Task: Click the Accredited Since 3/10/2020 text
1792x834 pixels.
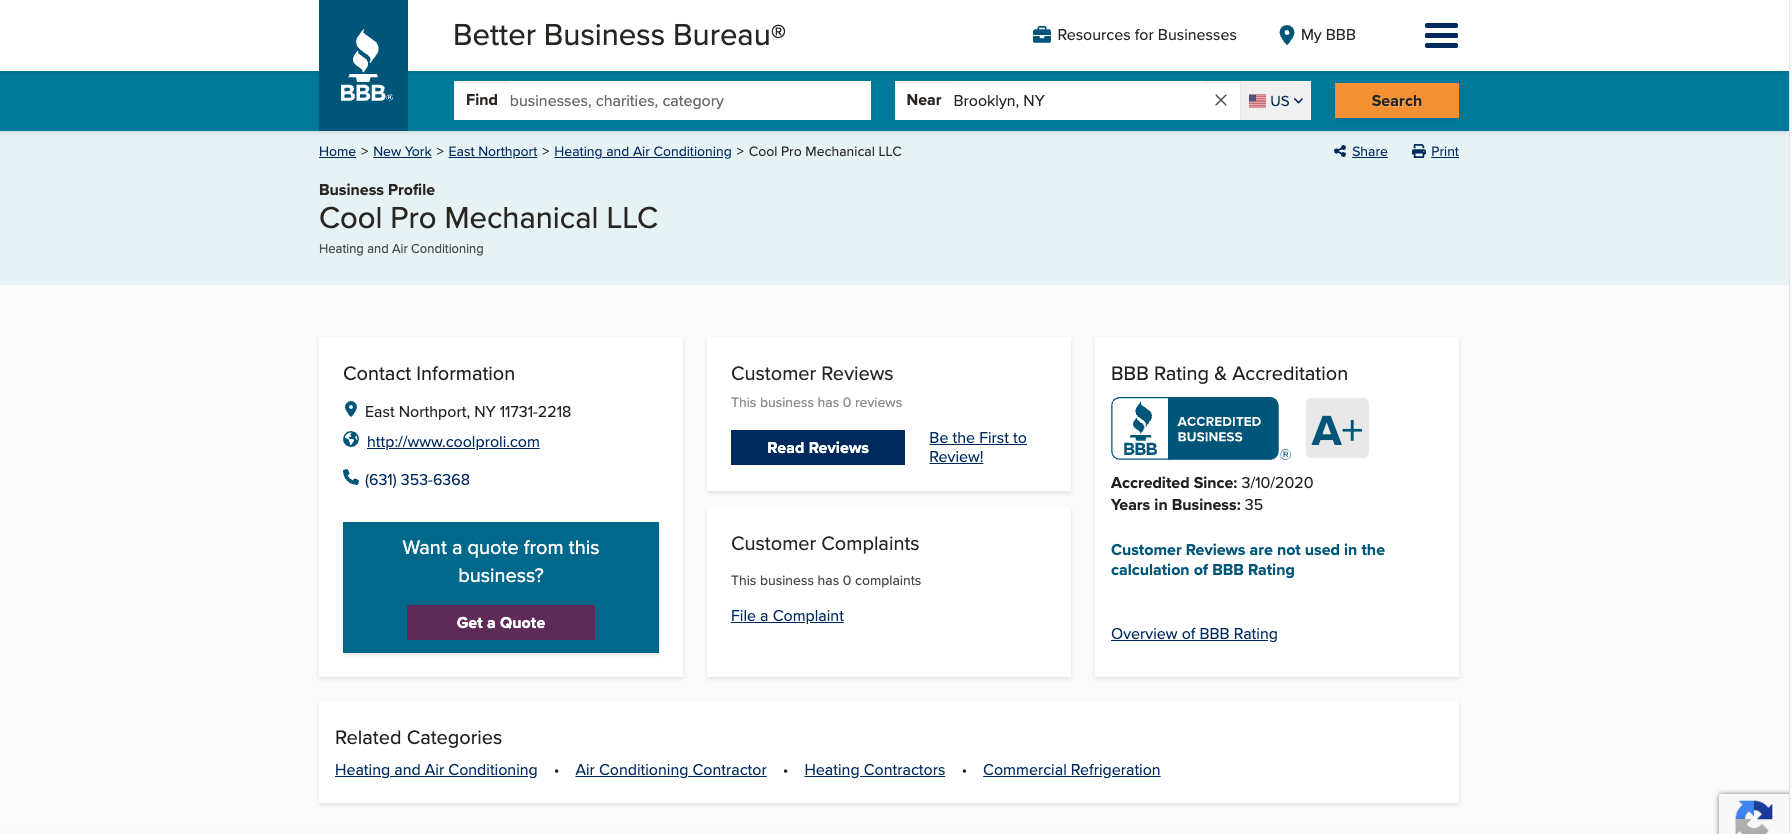Action: 1212,483
